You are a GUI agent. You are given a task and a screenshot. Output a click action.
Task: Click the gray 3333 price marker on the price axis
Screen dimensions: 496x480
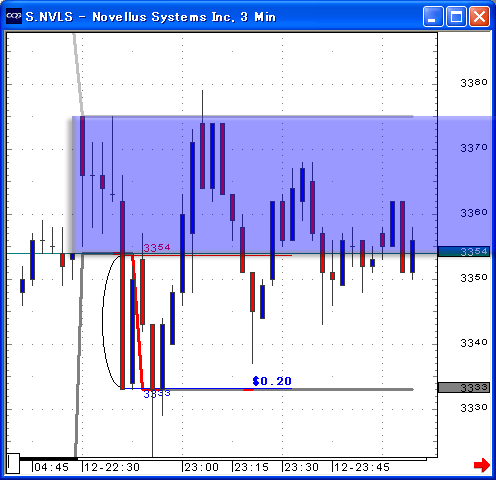464,387
